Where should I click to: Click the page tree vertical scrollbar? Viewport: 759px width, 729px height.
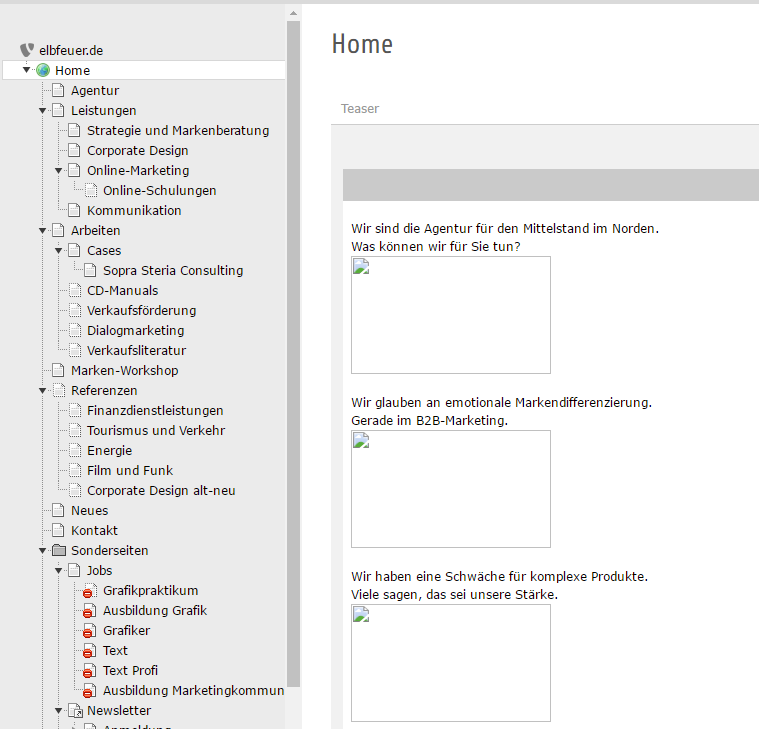(x=293, y=350)
